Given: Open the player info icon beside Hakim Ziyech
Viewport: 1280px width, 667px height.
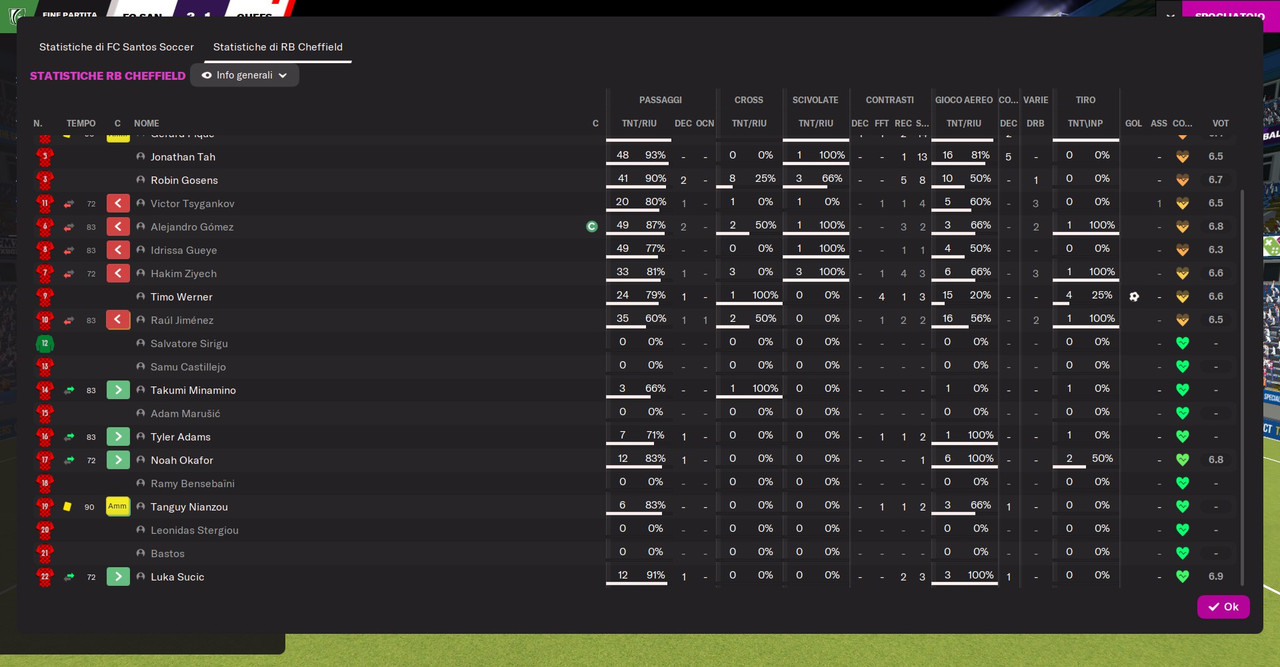Looking at the screenshot, I should [141, 274].
